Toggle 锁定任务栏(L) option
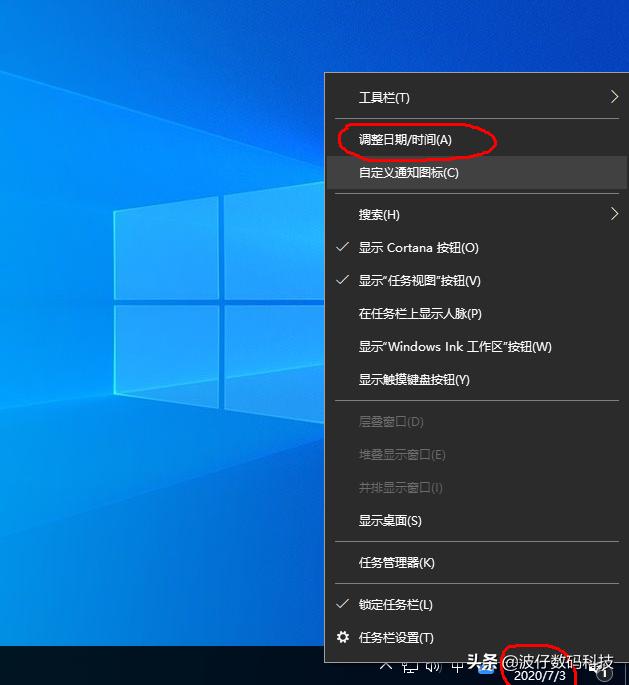 coord(476,605)
